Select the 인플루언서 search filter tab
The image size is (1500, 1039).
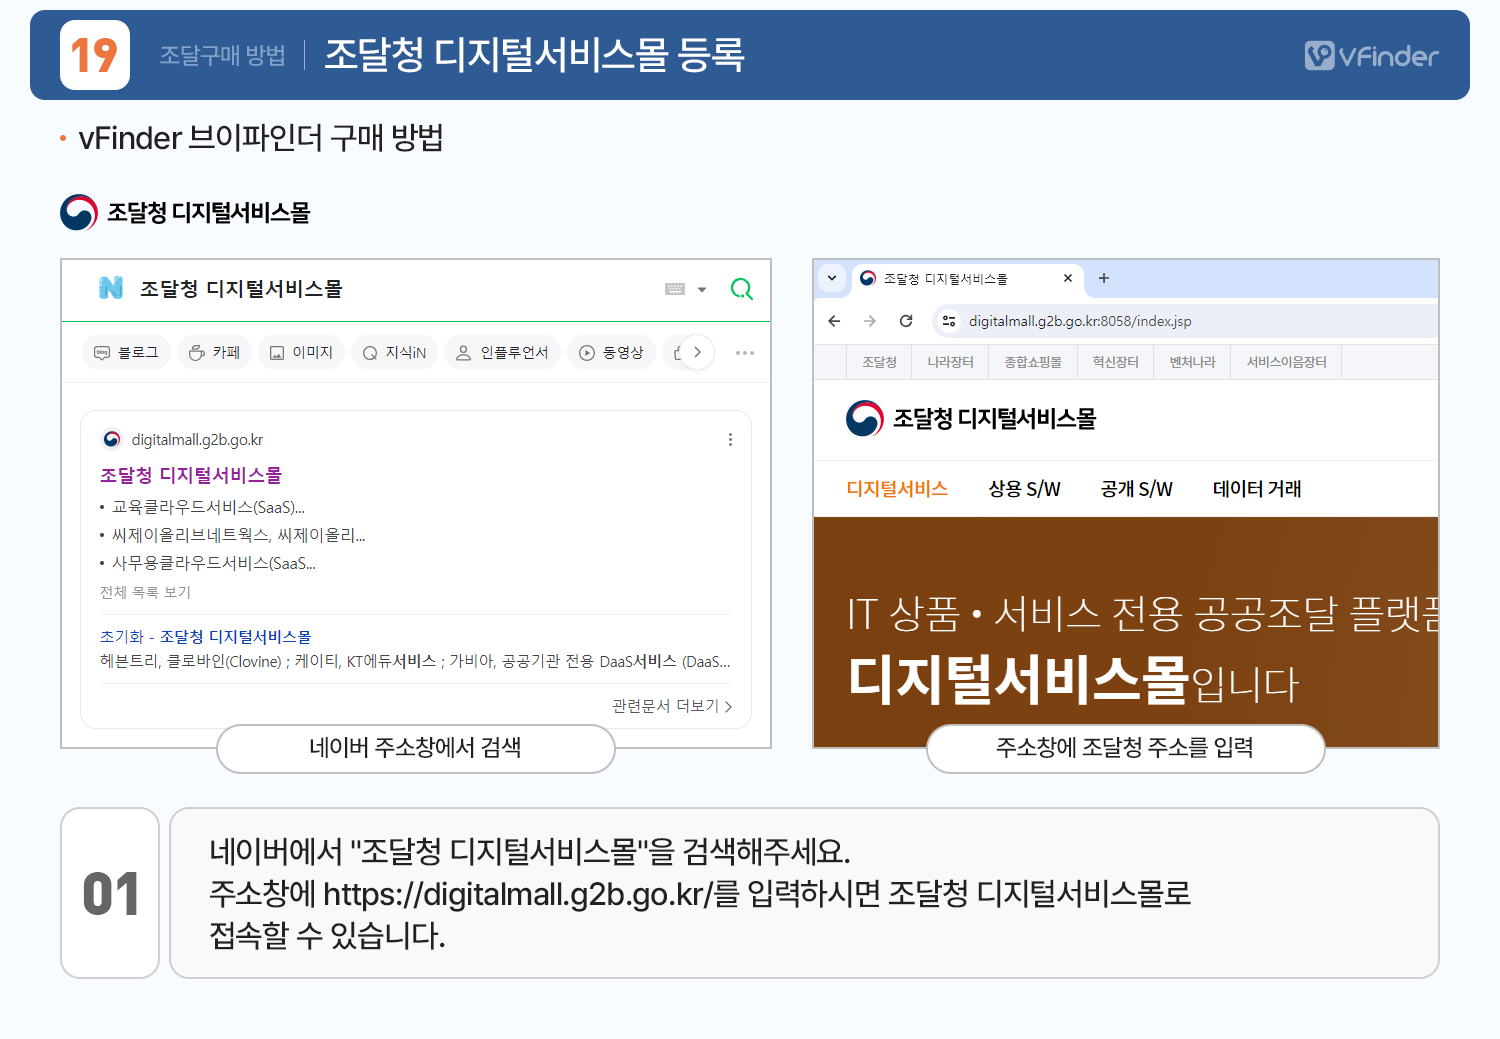[502, 352]
